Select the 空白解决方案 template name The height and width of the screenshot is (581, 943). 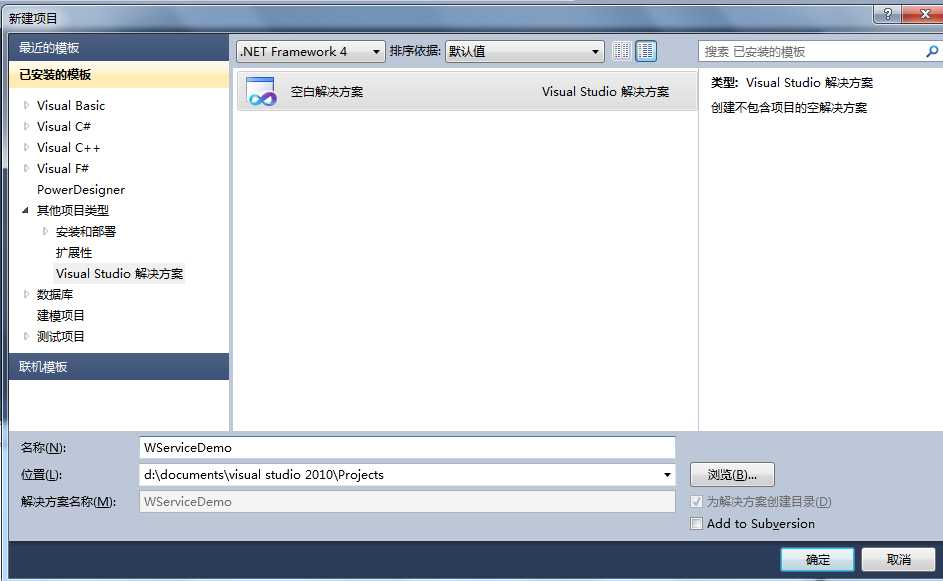pos(327,91)
